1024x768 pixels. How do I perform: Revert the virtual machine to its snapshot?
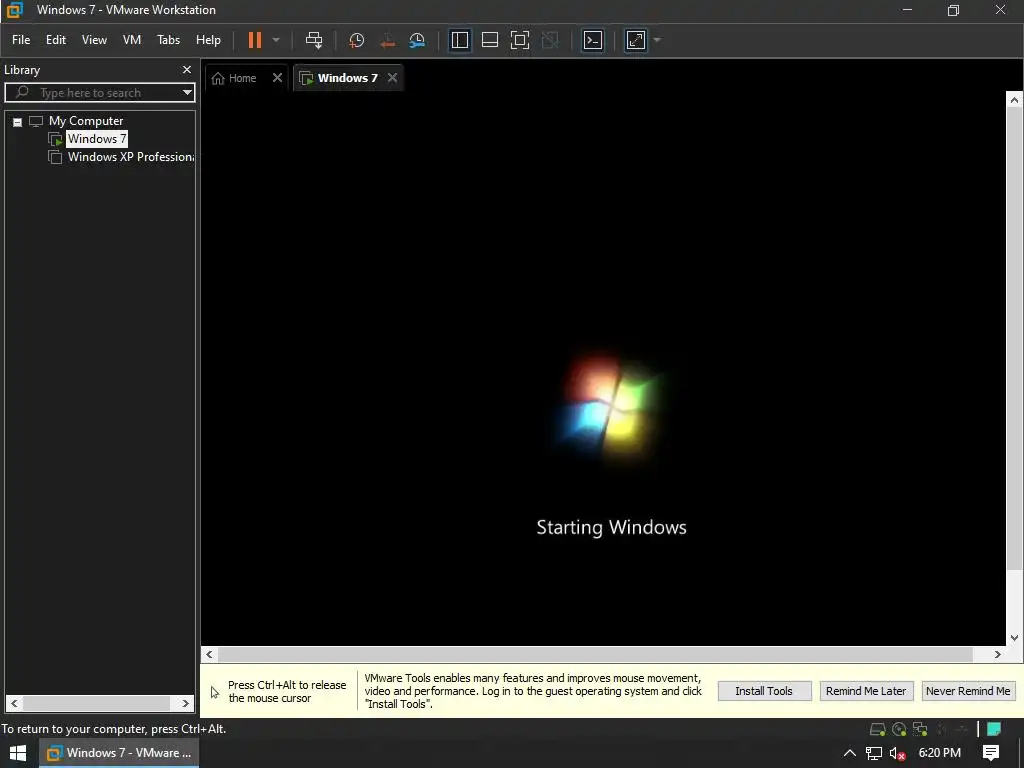coord(387,40)
